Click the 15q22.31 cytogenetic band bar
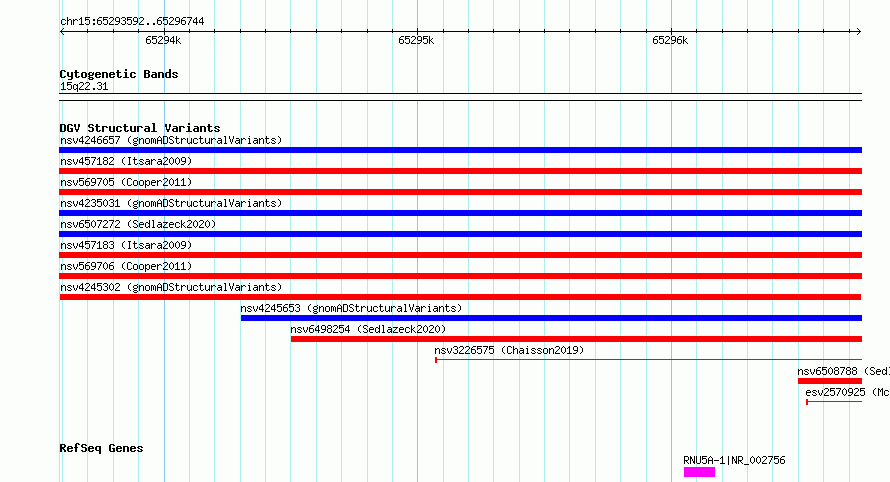 tap(460, 97)
